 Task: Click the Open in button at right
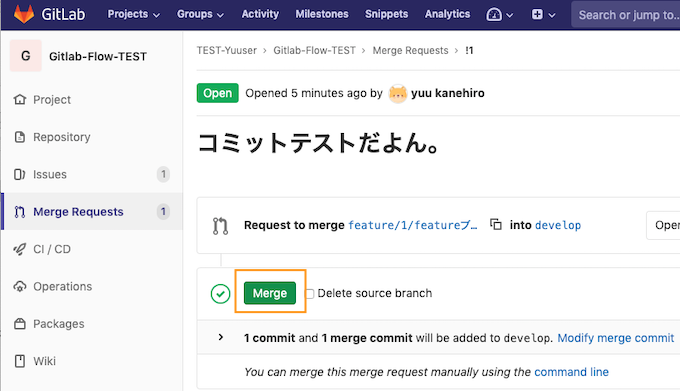tap(663, 225)
